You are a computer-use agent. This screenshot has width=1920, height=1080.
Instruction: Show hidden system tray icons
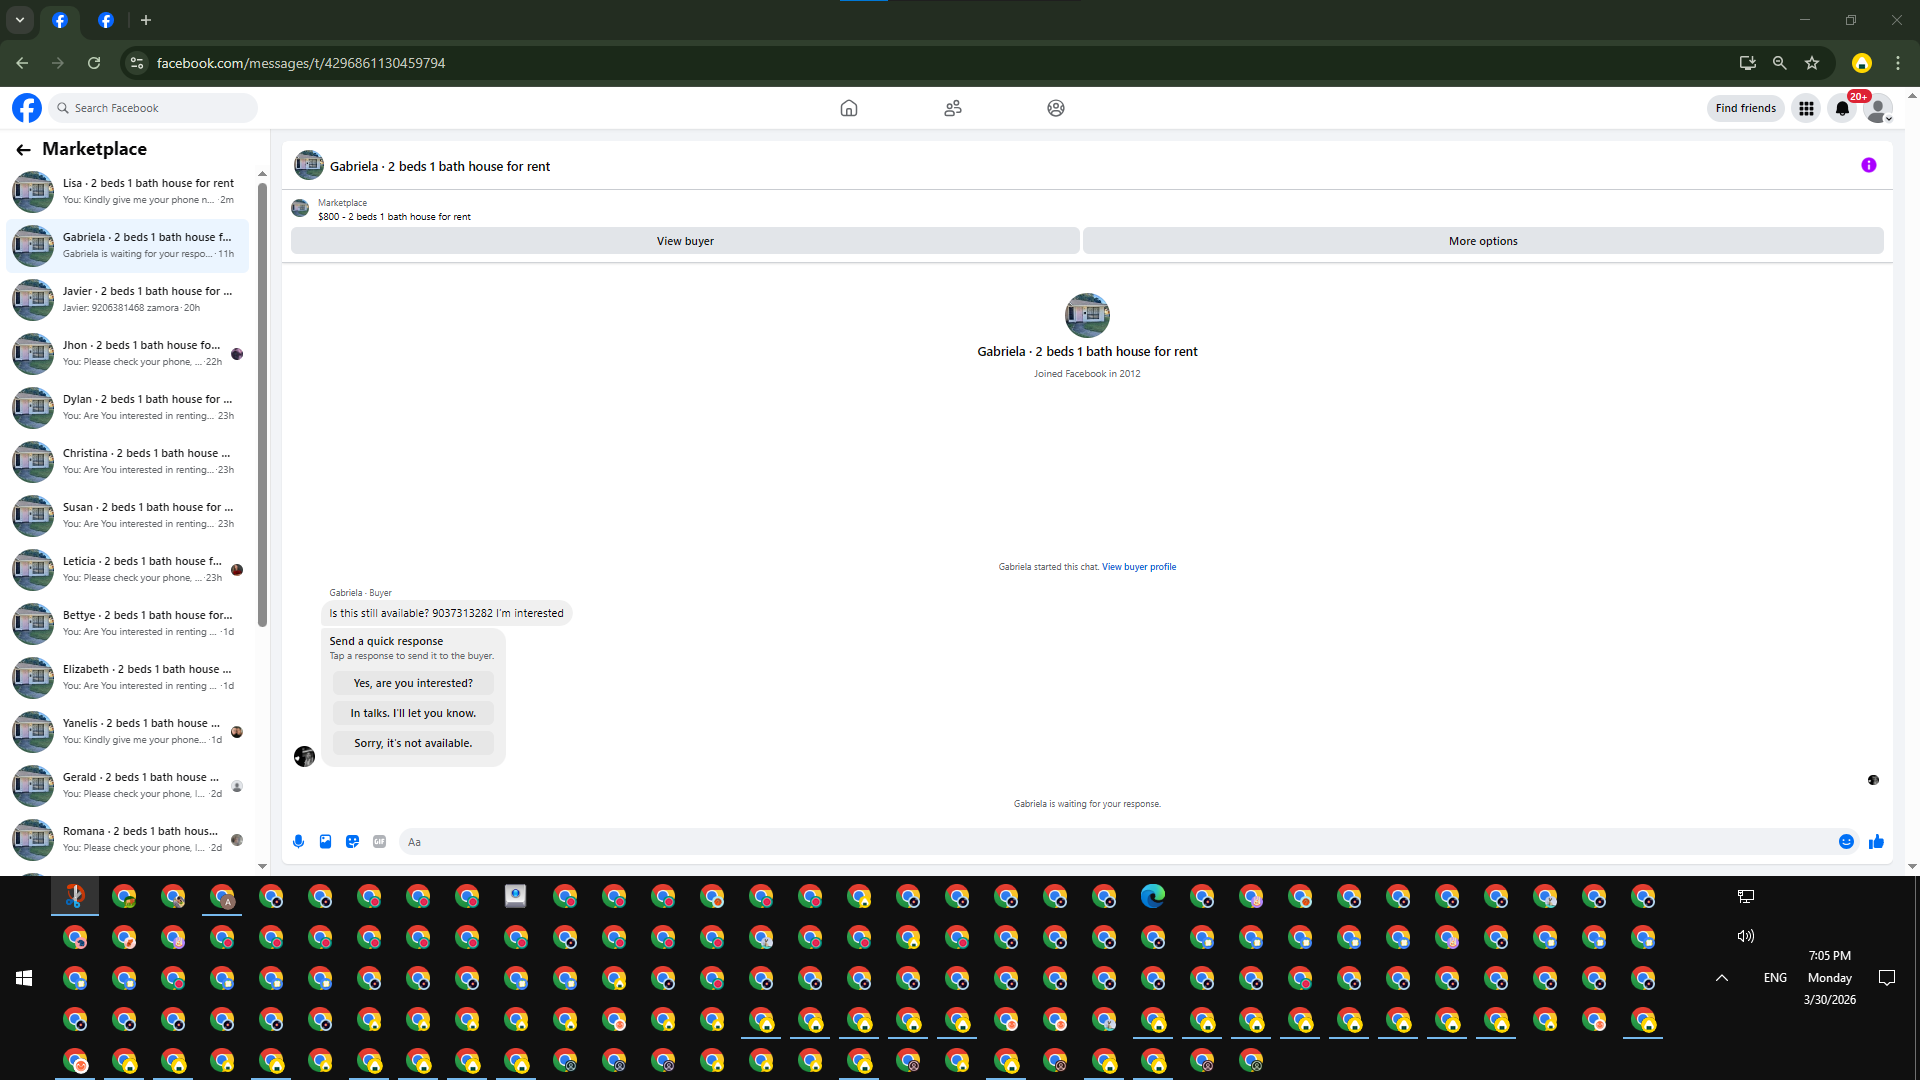[x=1722, y=978]
